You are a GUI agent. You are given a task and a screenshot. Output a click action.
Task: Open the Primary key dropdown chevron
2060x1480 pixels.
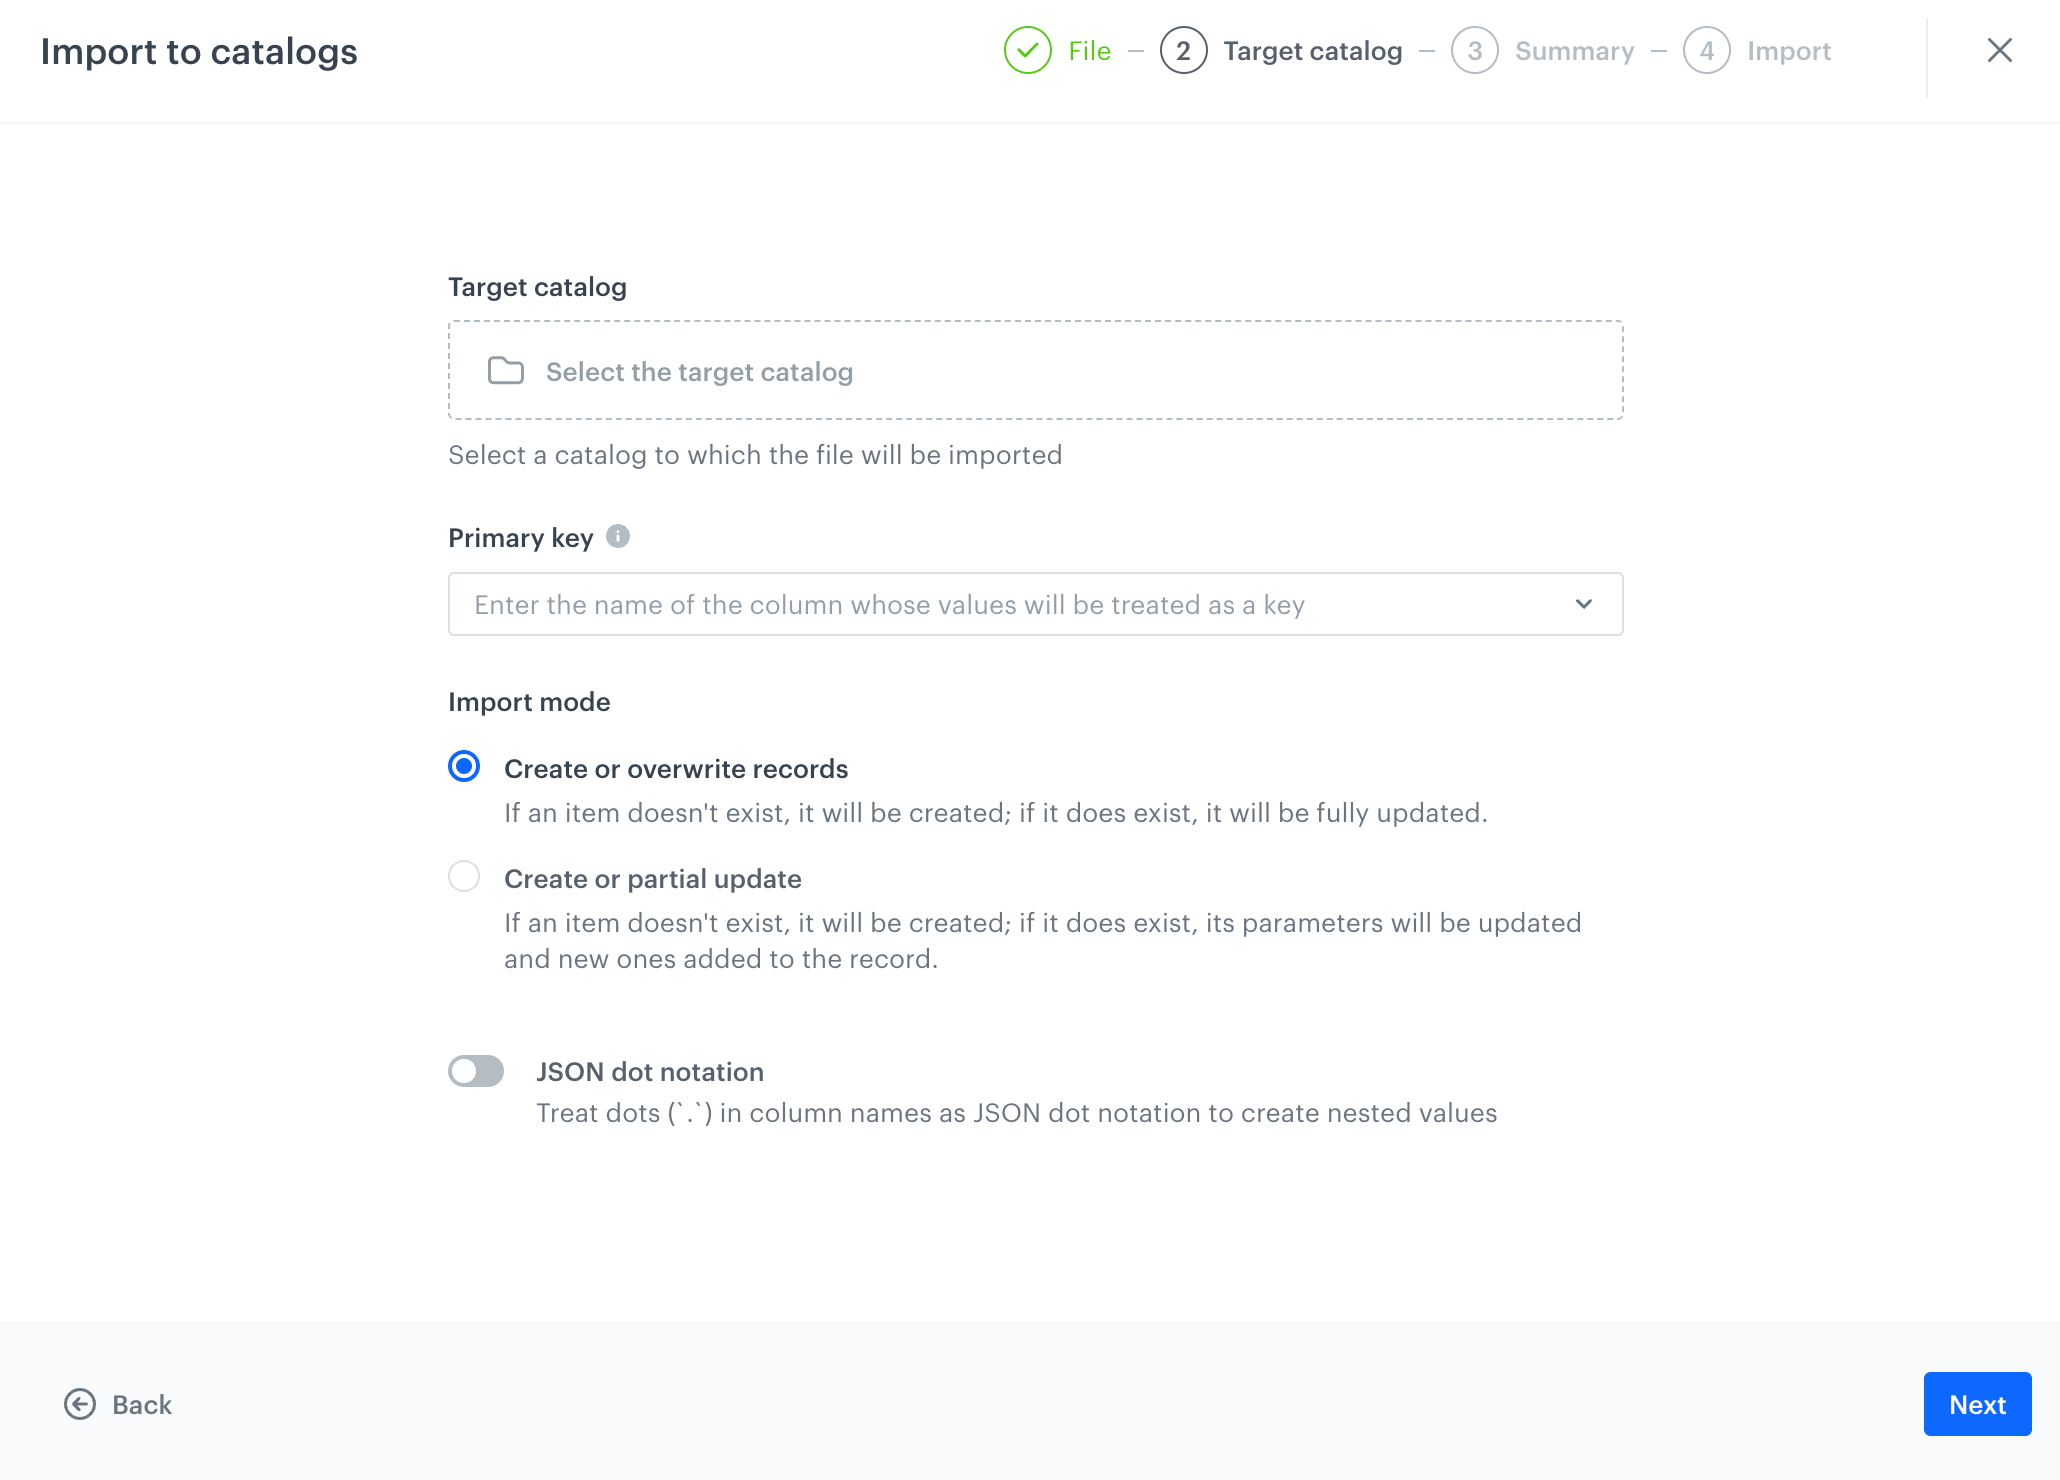pos(1583,604)
